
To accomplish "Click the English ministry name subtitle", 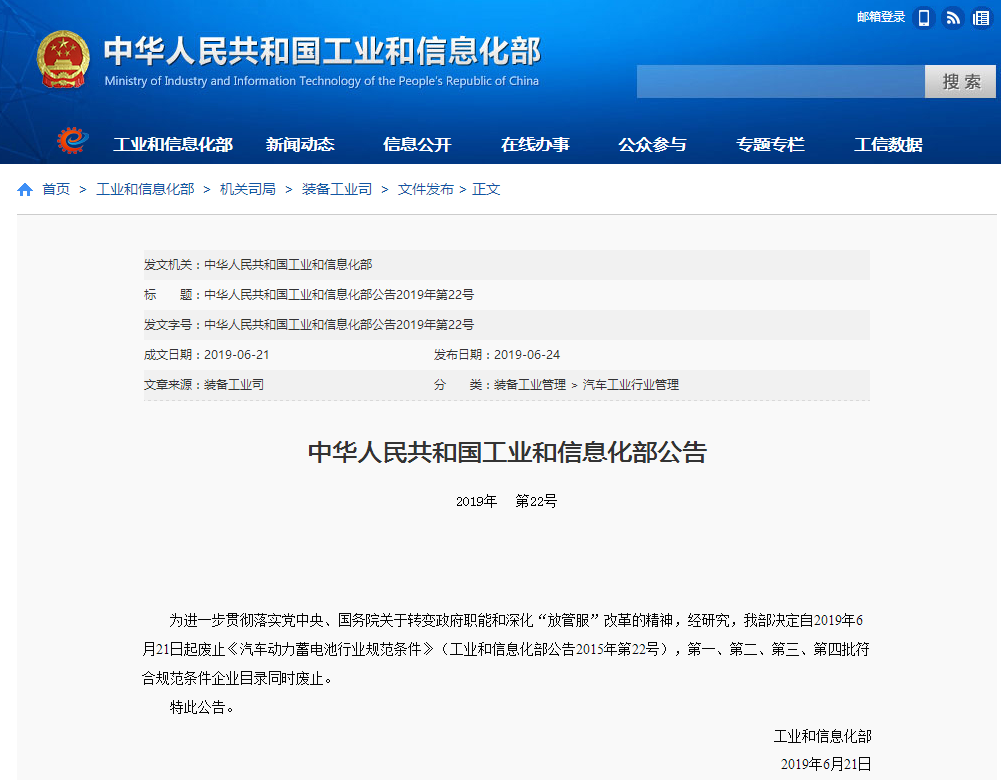I will coord(322,81).
